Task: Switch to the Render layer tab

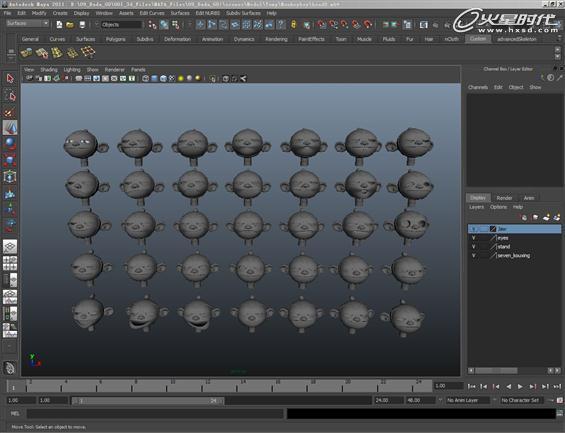Action: click(x=504, y=198)
